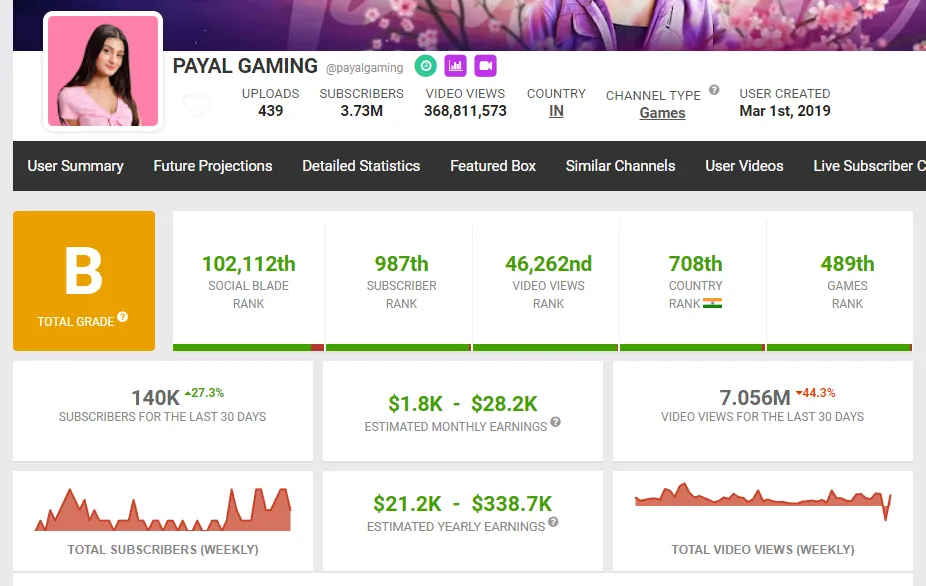The height and width of the screenshot is (586, 926).
Task: Open the Detailed Statistics tab
Action: pos(361,166)
